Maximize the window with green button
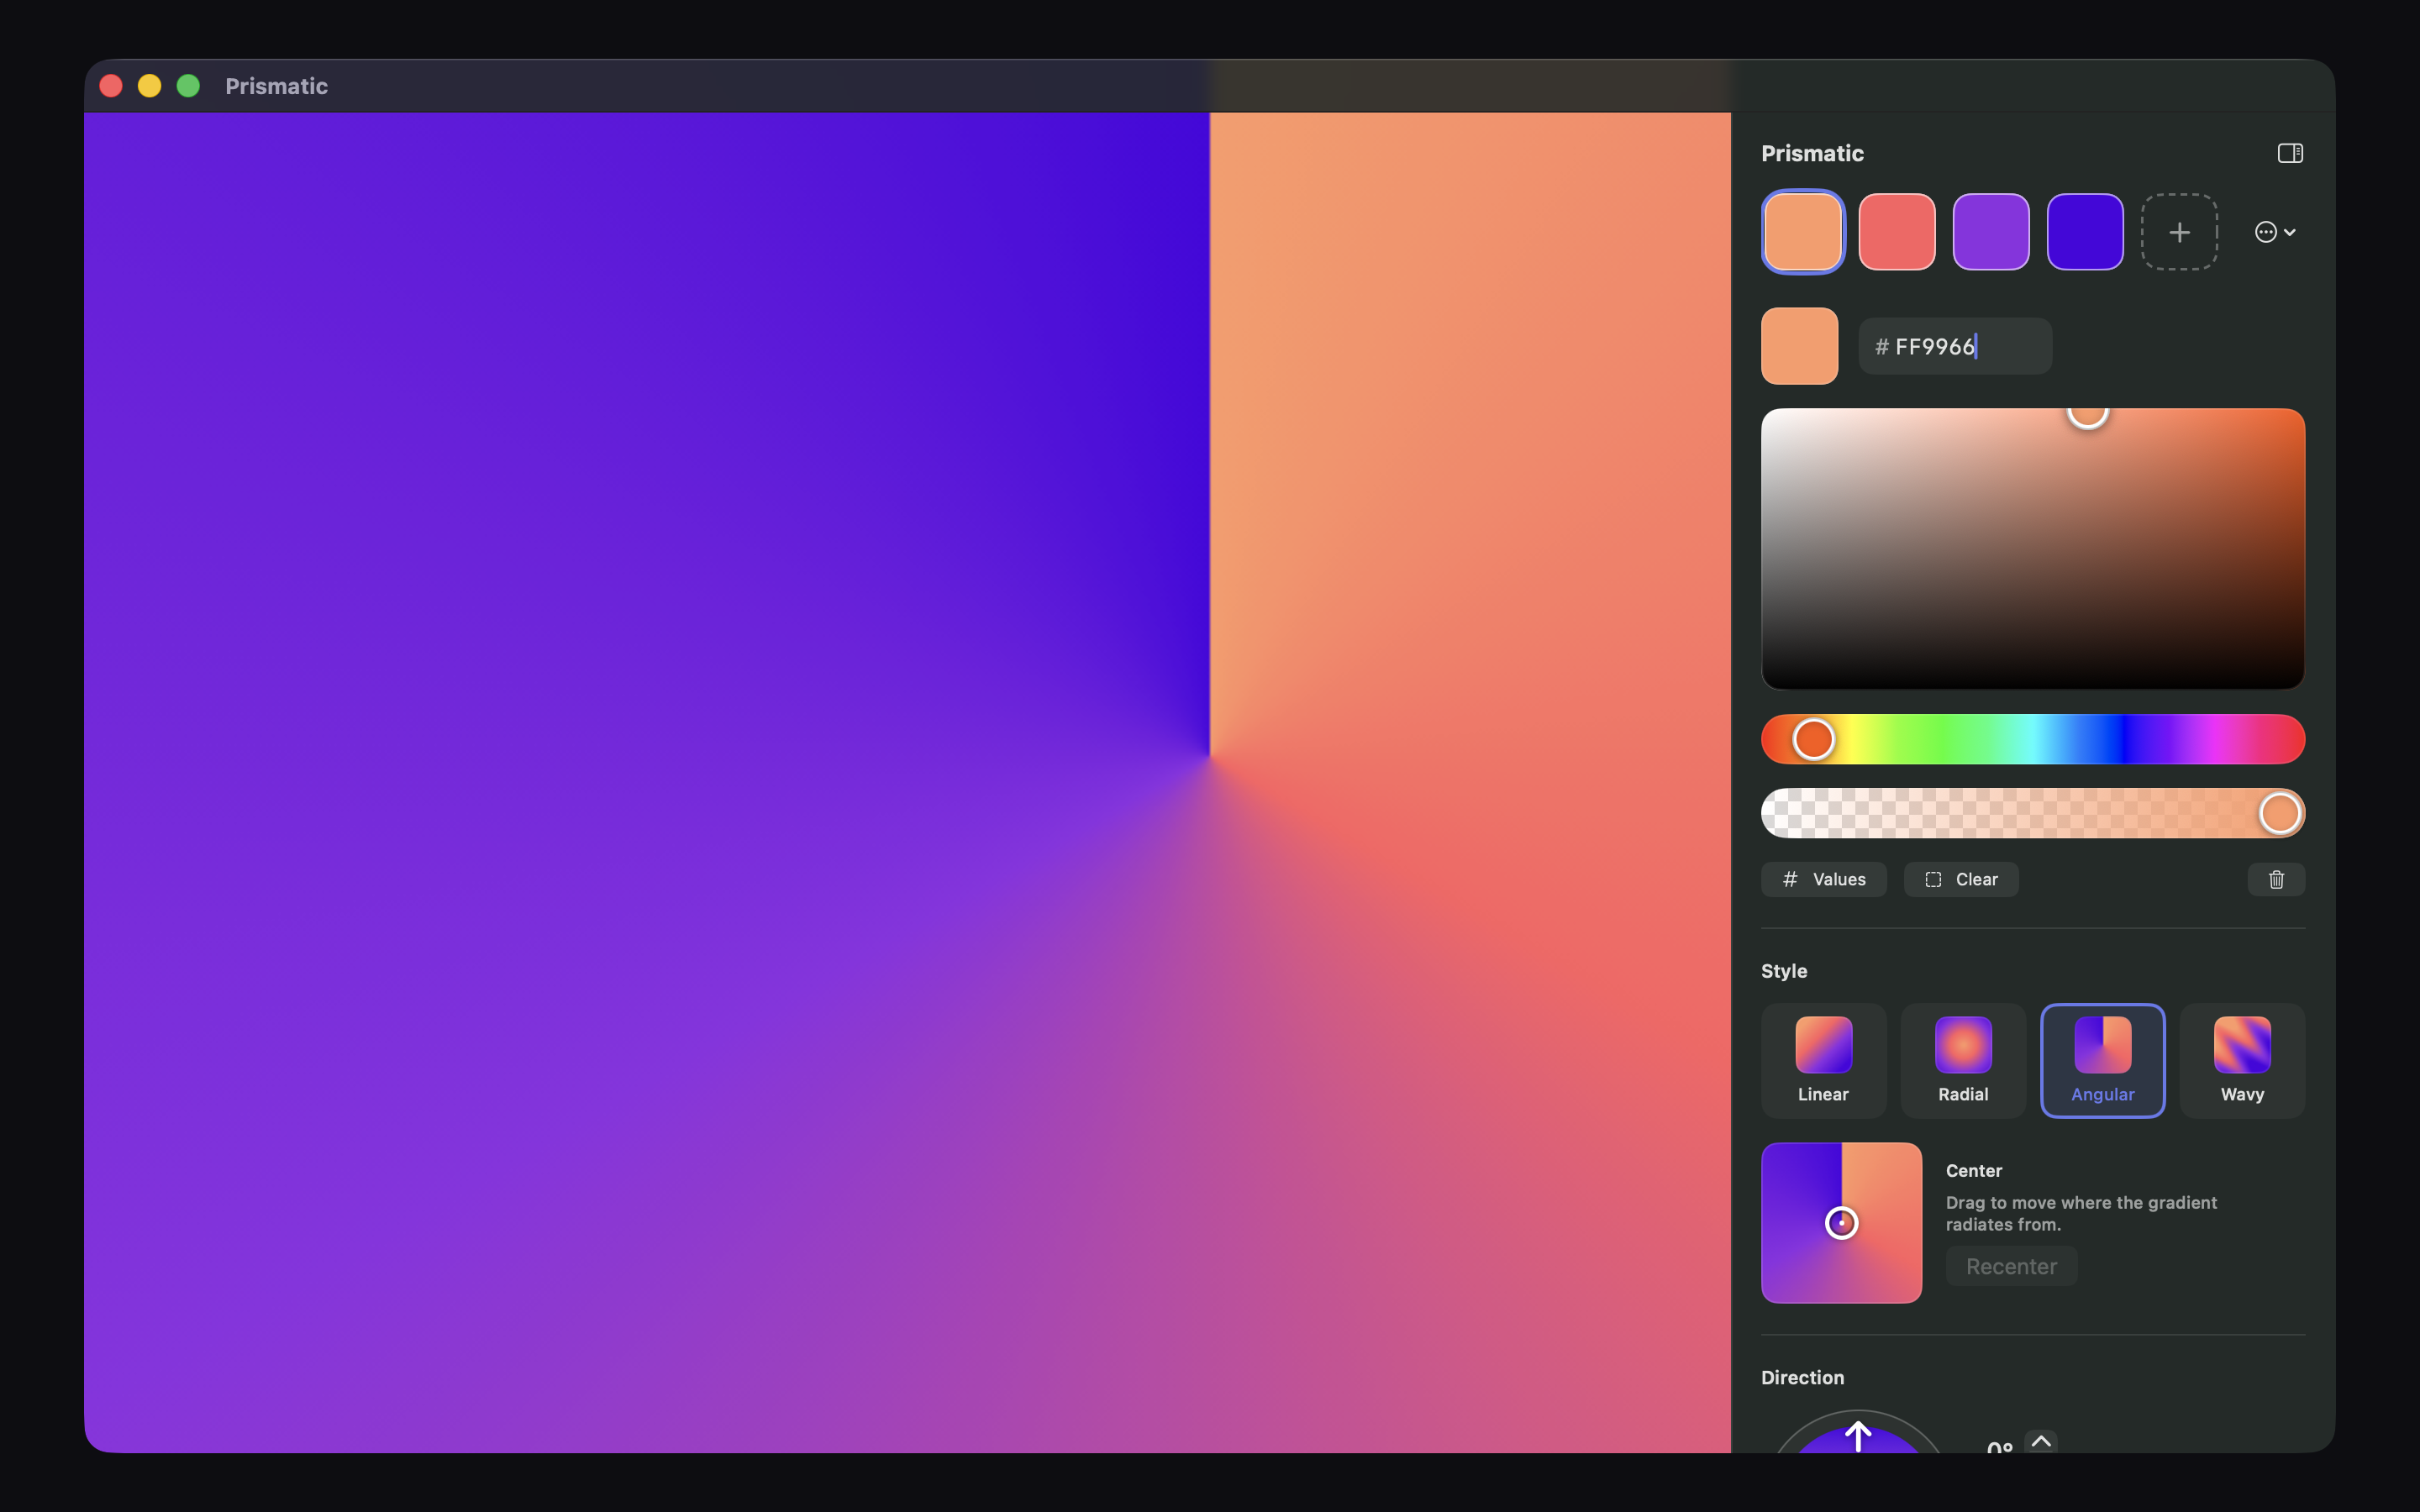The height and width of the screenshot is (1512, 2420). 188,86
